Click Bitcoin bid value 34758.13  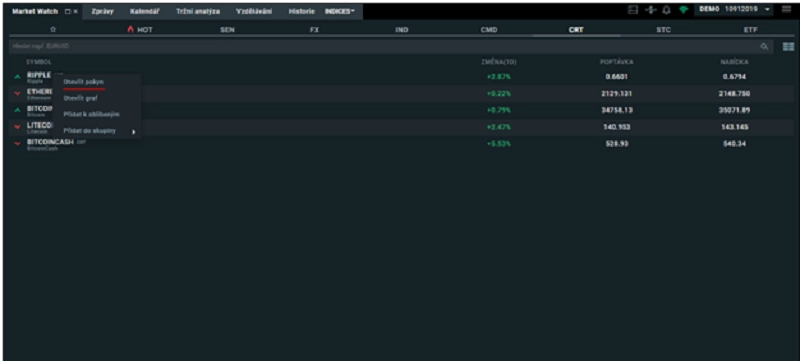tap(616, 110)
